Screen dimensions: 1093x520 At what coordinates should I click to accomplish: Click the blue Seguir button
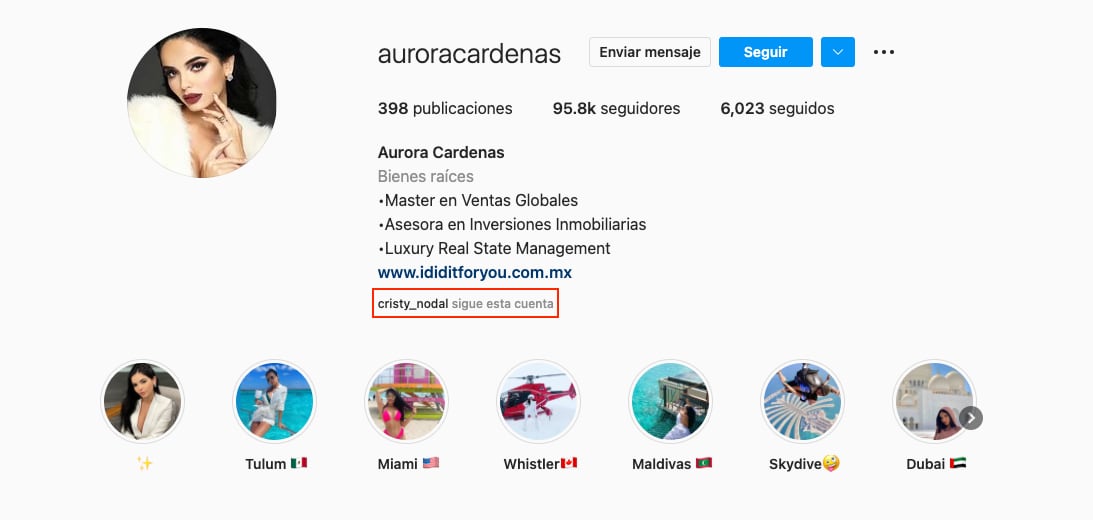pos(765,52)
